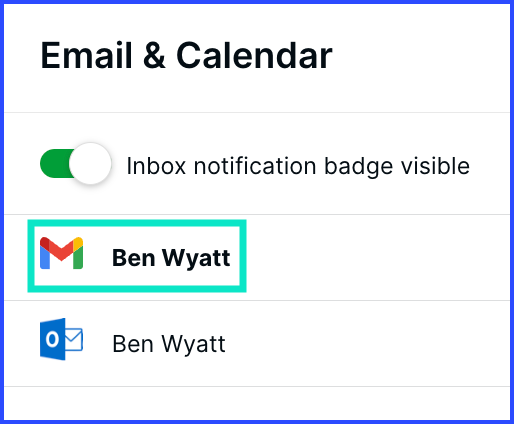Click the blue O square of Outlook logo
Screen dimensions: 514x424
coord(52,339)
